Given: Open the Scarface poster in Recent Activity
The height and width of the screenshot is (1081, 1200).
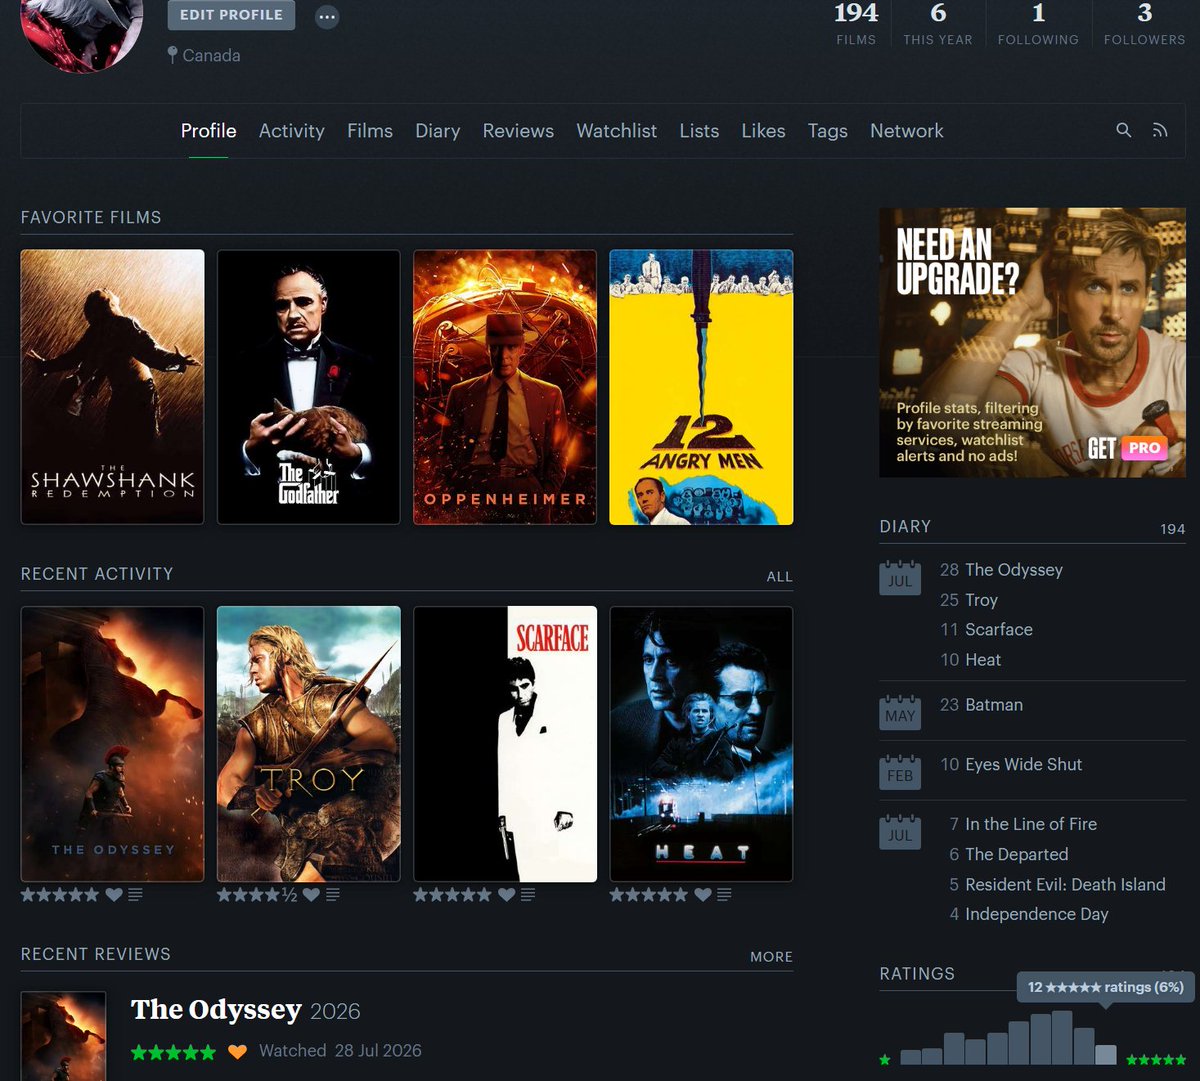Looking at the screenshot, I should click(505, 744).
